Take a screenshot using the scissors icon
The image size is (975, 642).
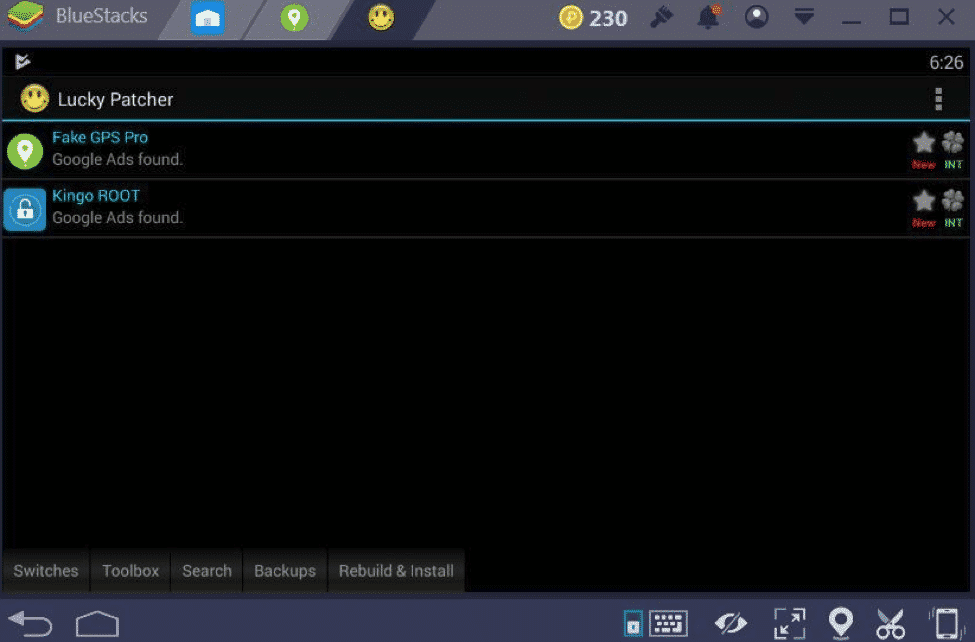click(890, 622)
